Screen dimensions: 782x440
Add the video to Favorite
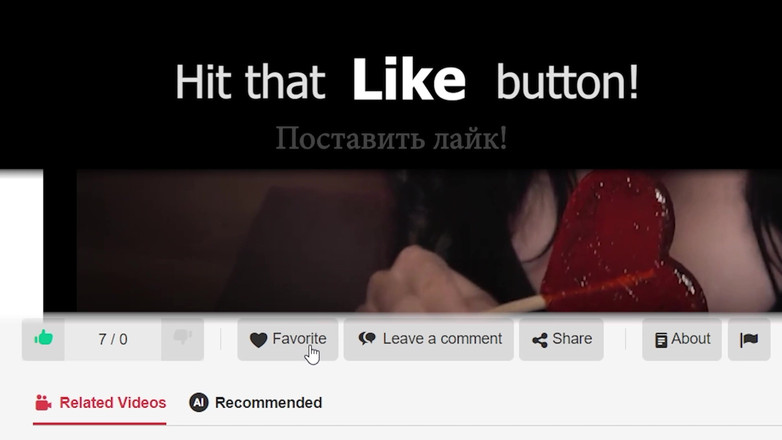click(x=288, y=339)
